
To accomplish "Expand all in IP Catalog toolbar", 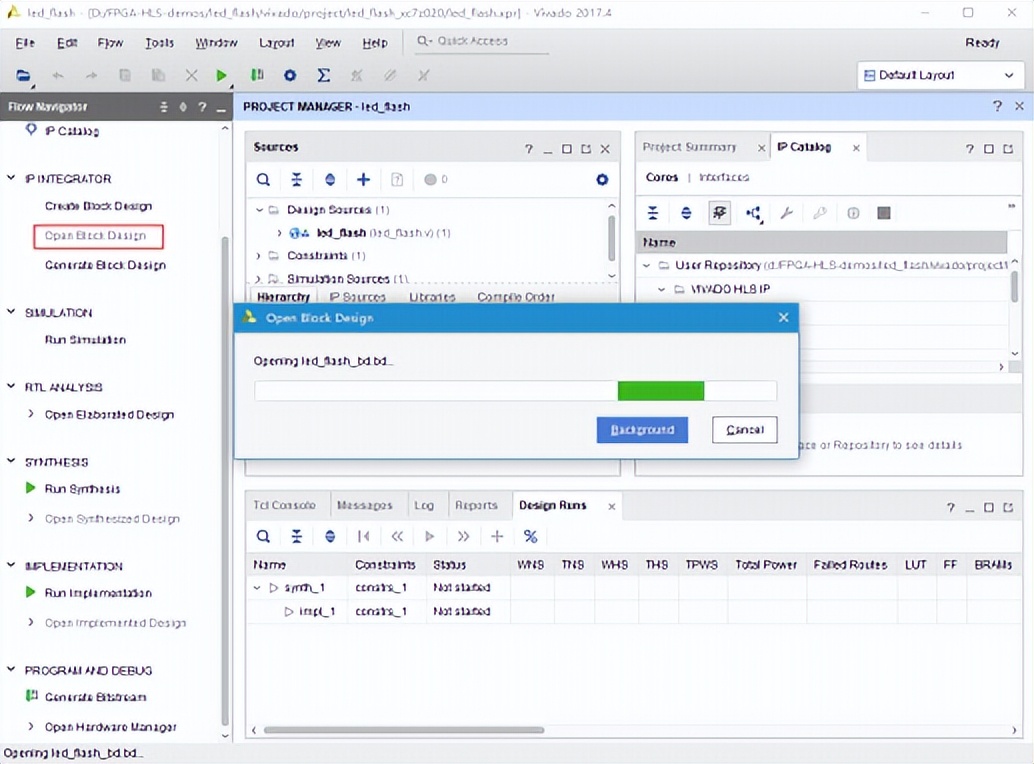I will click(x=686, y=213).
